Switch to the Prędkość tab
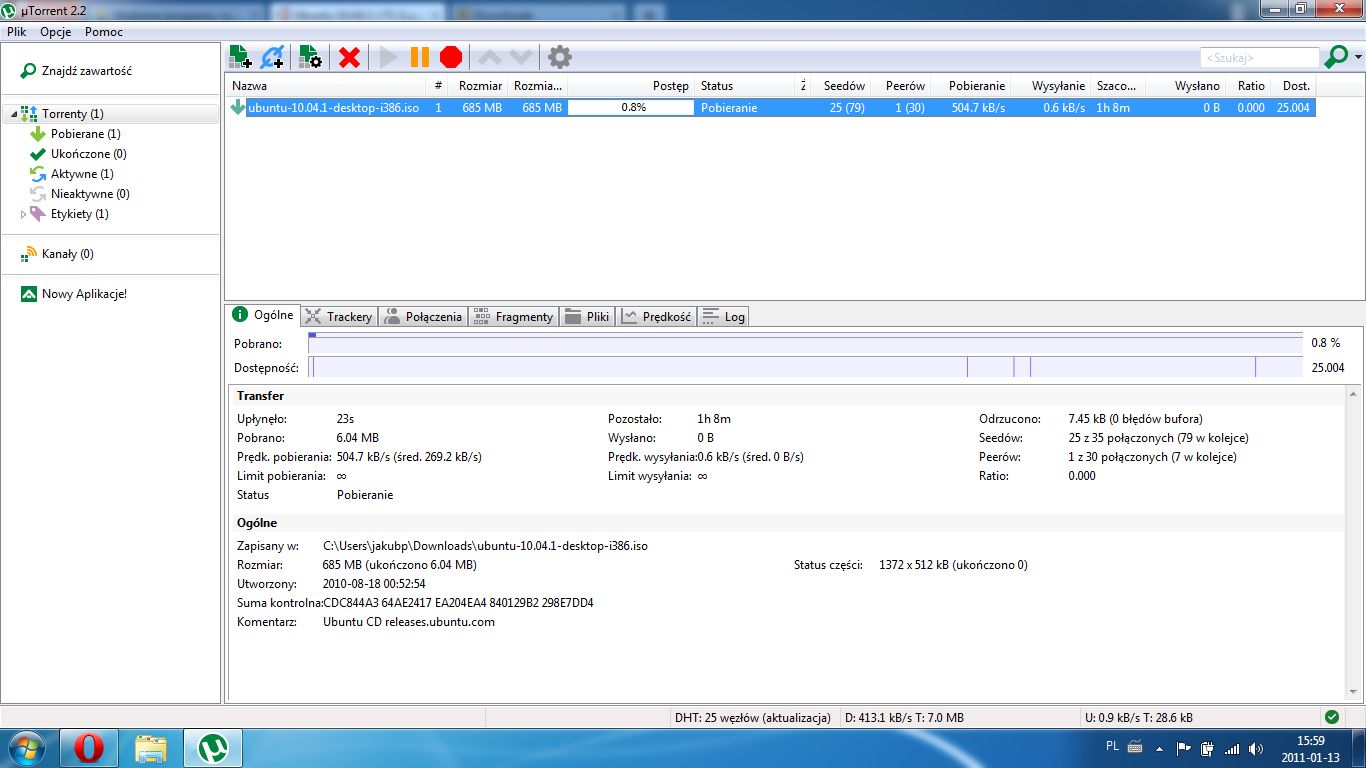The height and width of the screenshot is (768, 1366). pyautogui.click(x=656, y=316)
